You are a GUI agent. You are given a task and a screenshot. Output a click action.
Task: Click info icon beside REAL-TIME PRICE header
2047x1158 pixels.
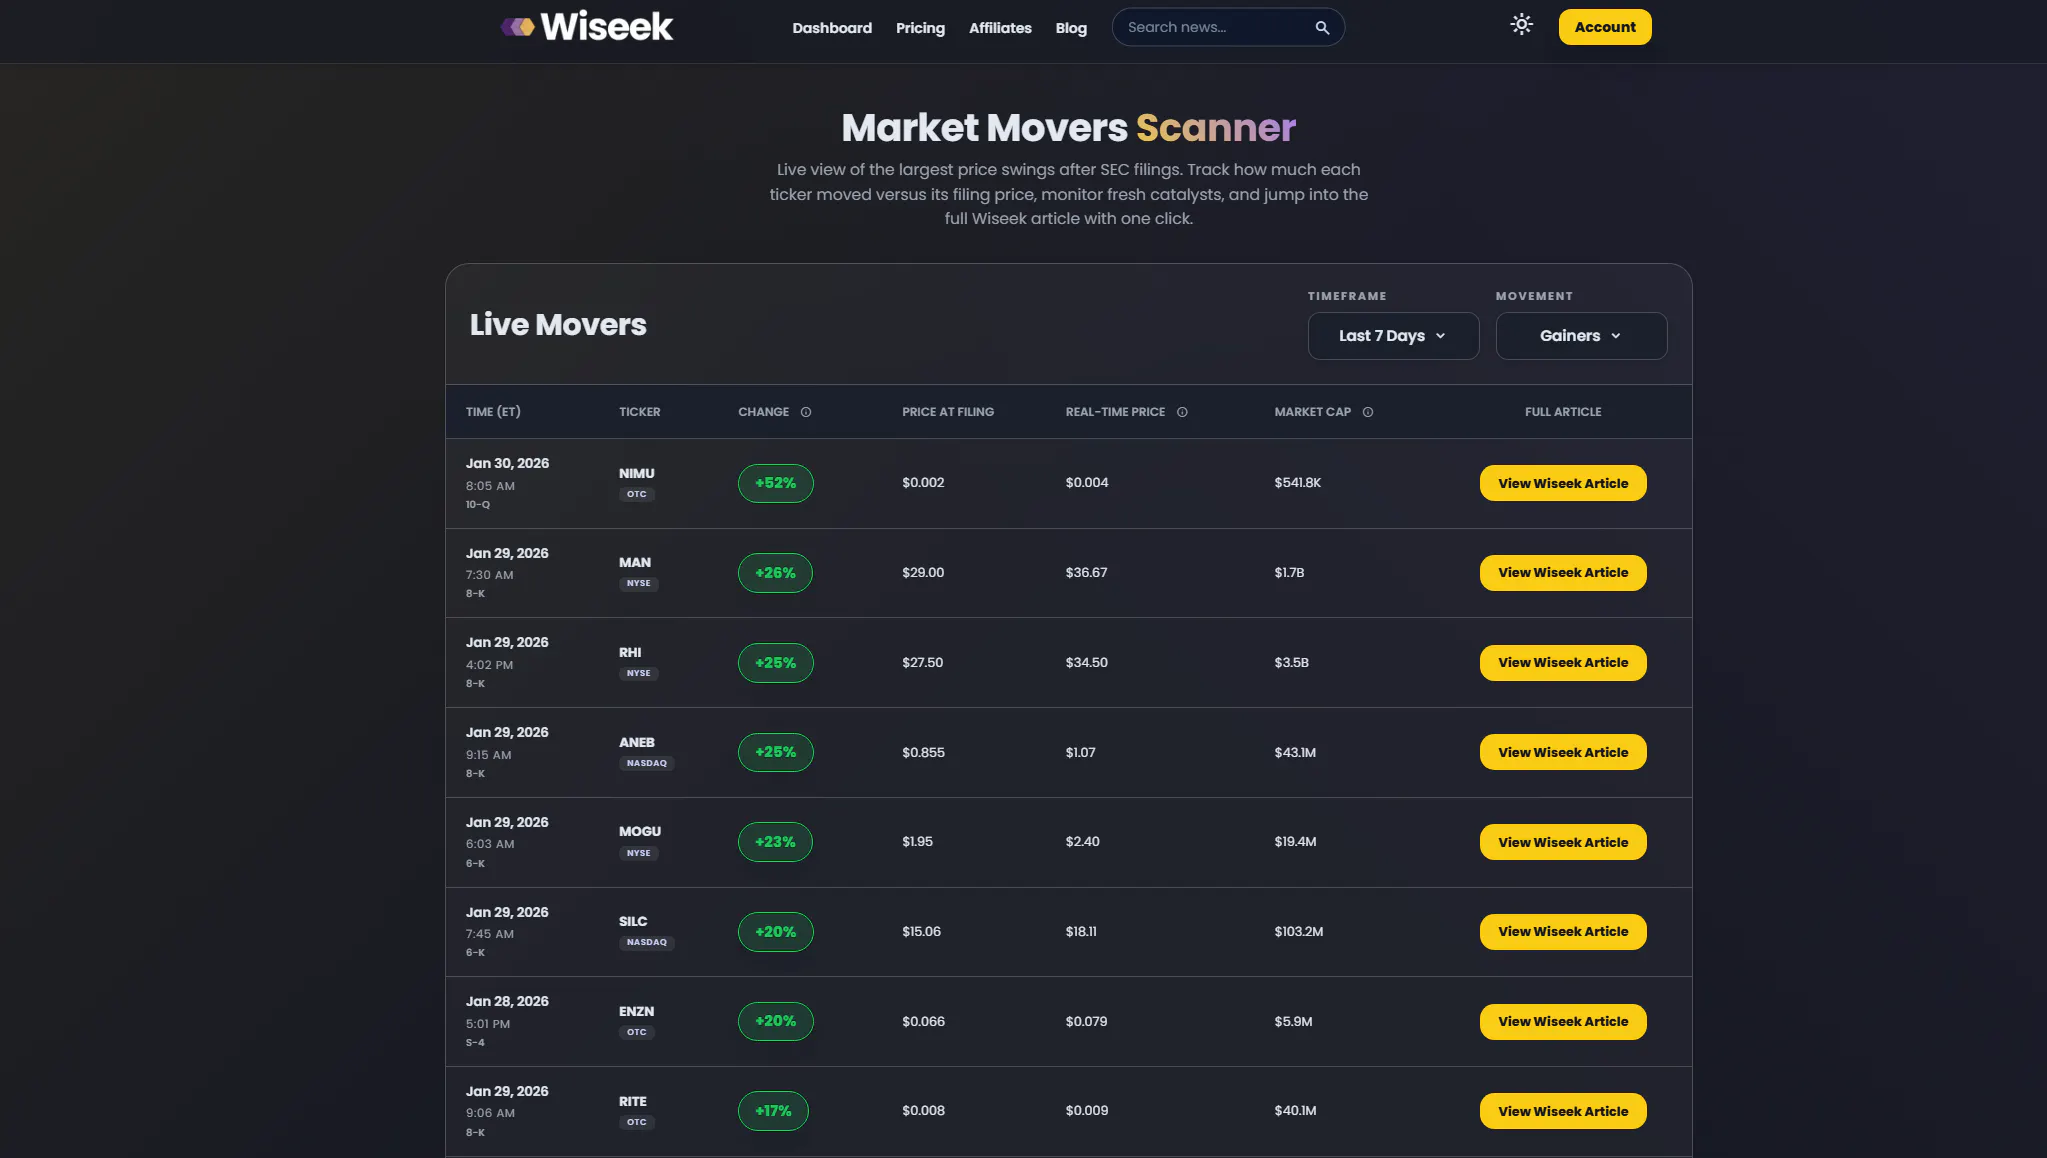[x=1182, y=412]
